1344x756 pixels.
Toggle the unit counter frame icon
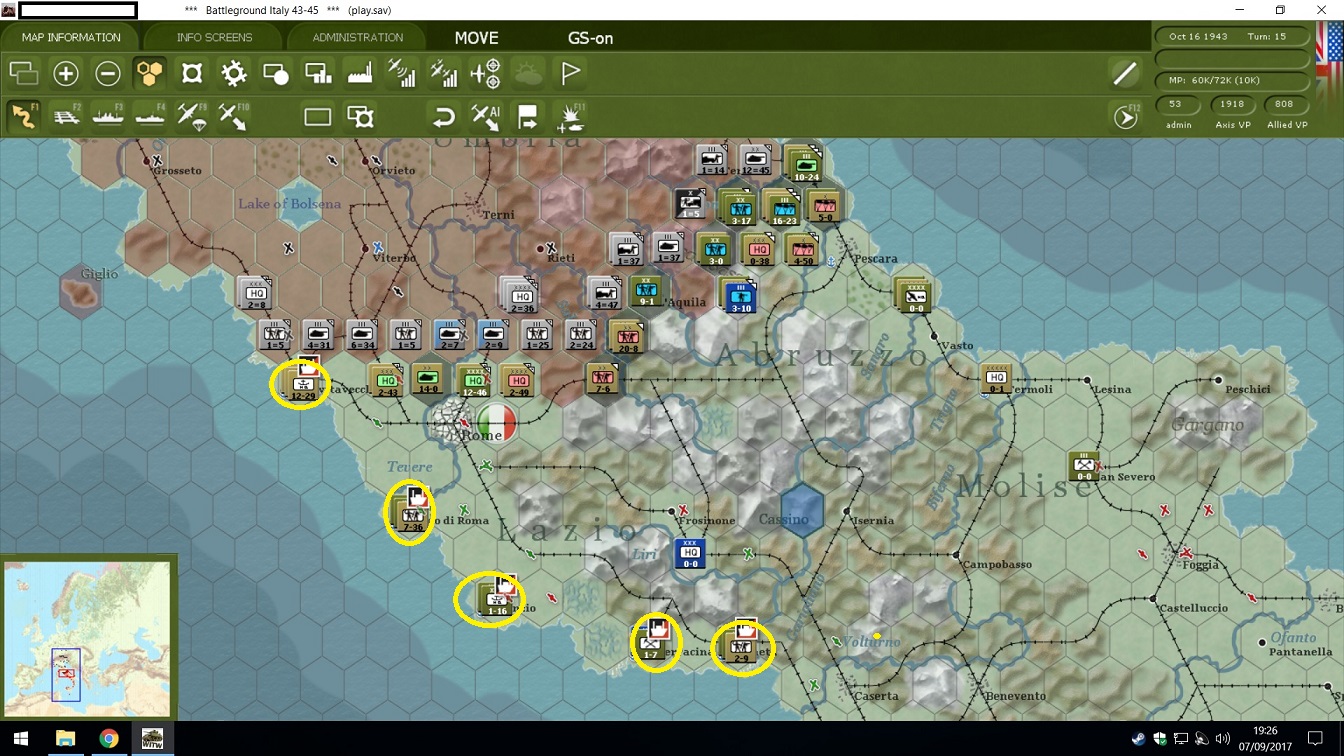192,73
